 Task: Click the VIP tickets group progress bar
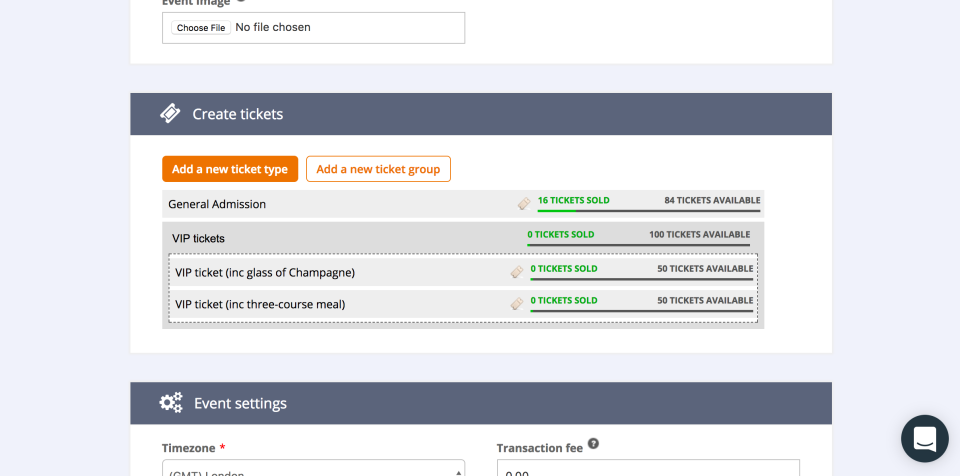[639, 245]
